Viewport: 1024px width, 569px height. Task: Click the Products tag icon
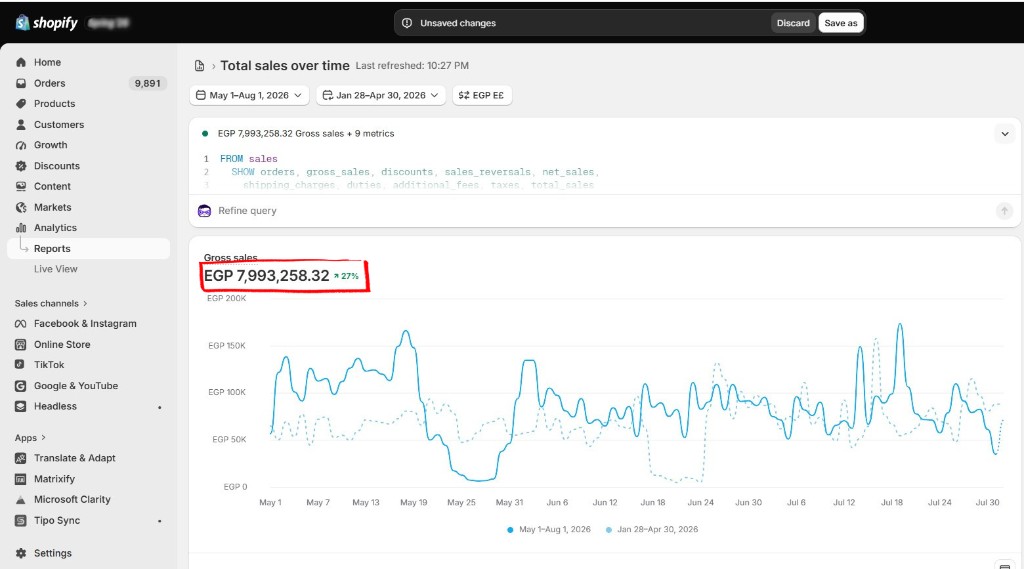coord(21,103)
